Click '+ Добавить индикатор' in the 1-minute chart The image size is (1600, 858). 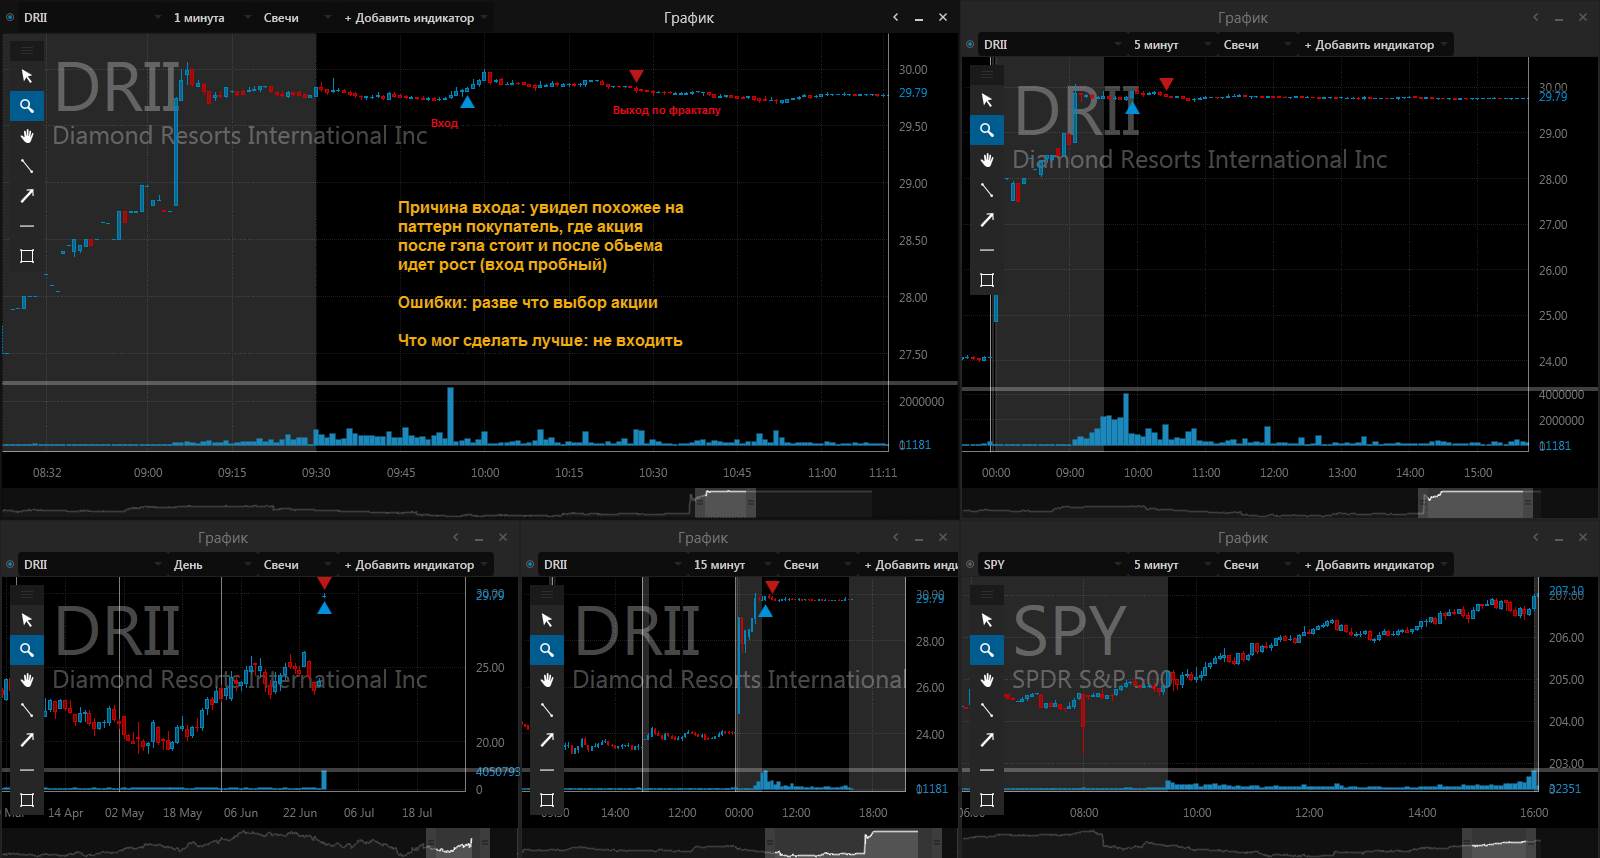[x=416, y=17]
